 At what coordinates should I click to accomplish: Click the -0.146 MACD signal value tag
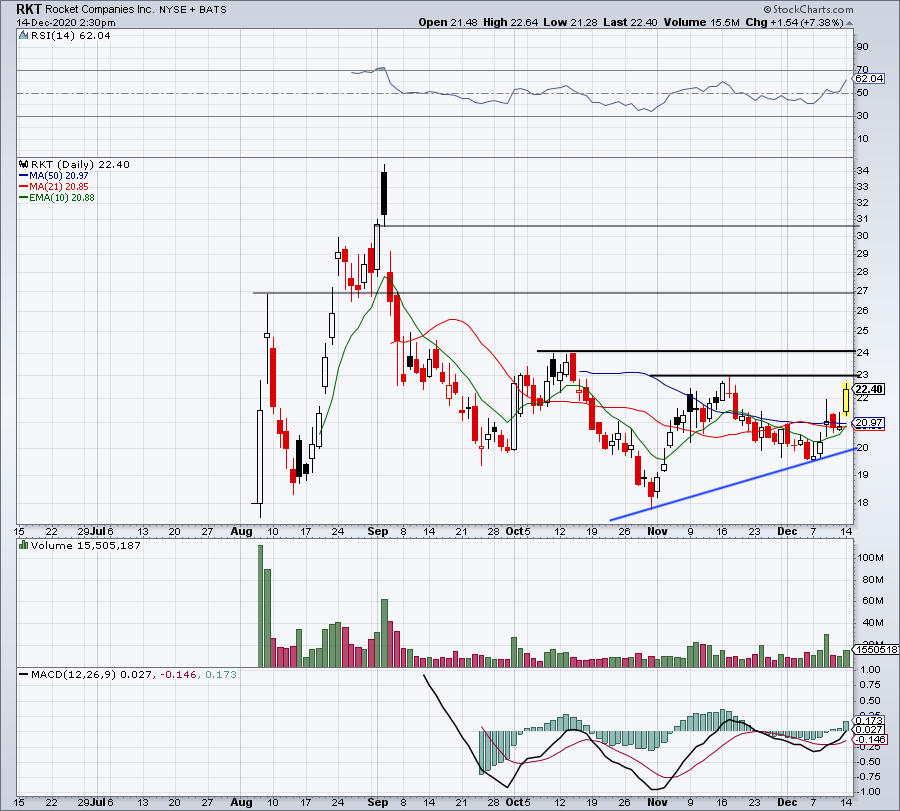coord(870,739)
